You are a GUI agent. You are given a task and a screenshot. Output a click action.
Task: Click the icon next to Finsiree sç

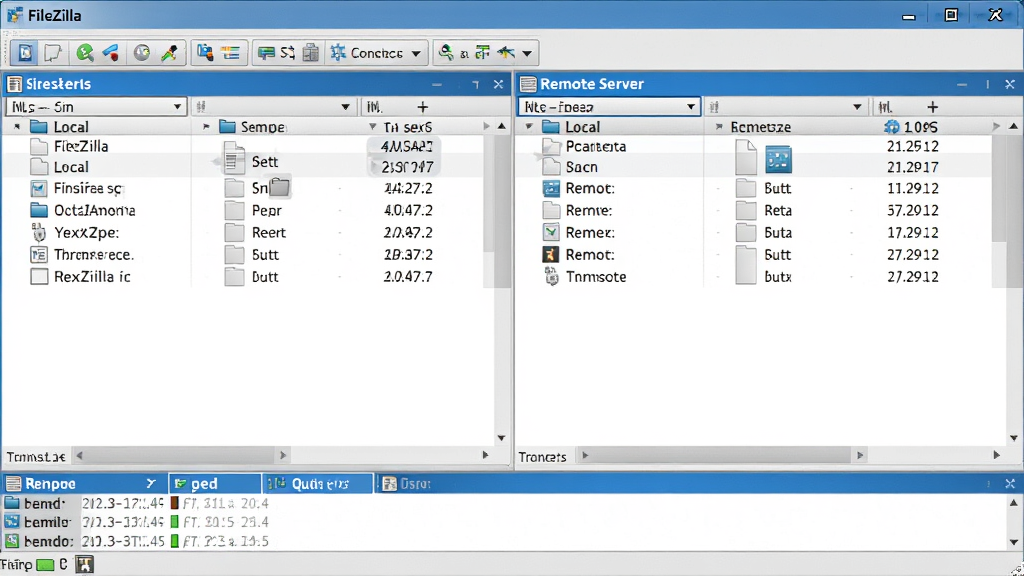39,189
